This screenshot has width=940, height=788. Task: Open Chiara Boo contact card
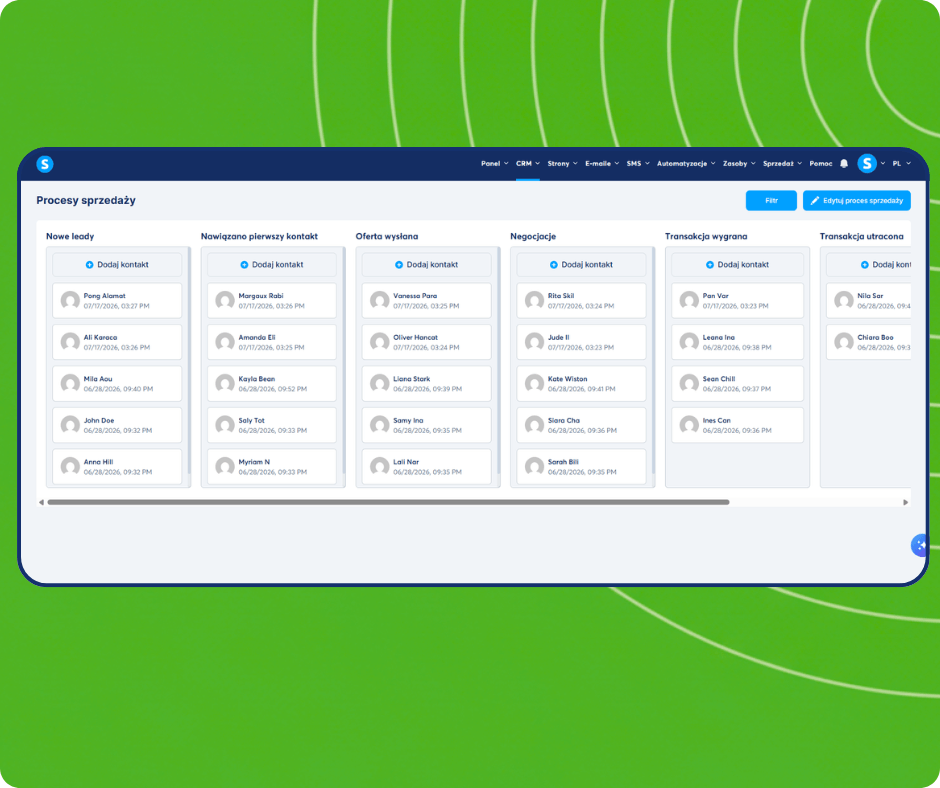tap(868, 342)
